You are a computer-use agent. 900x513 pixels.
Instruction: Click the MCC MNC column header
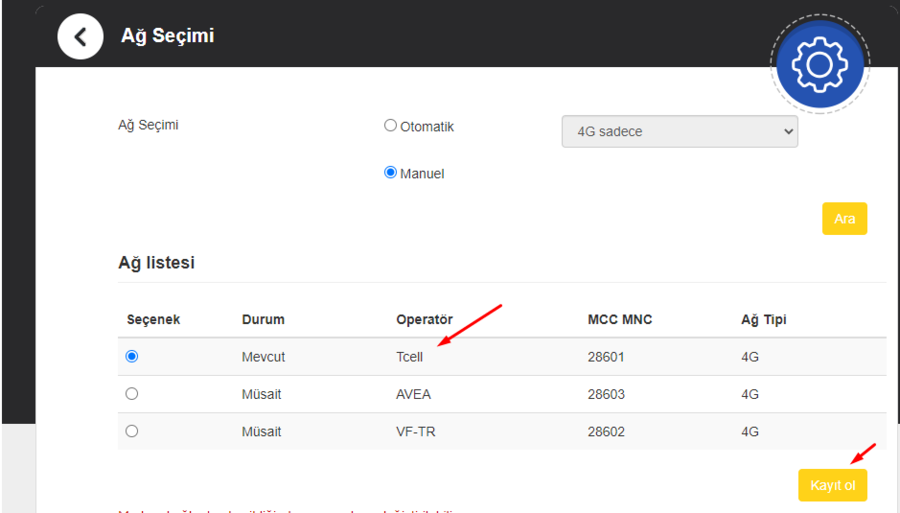(x=620, y=320)
